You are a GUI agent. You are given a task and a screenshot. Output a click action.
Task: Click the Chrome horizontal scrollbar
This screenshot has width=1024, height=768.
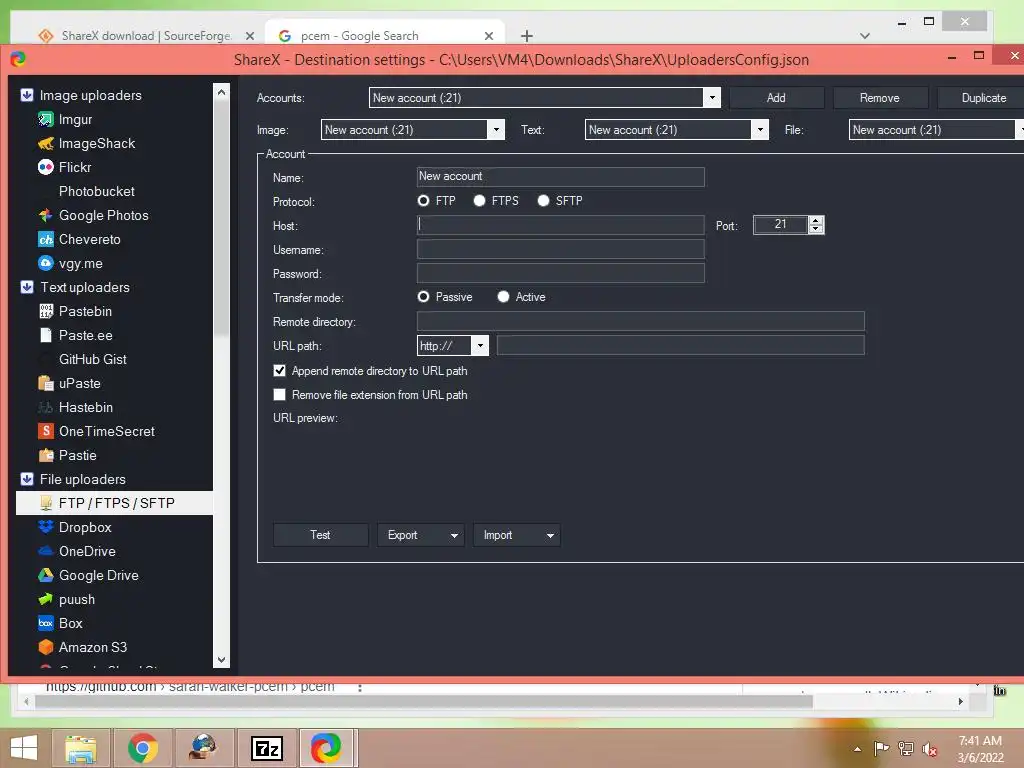(424, 701)
